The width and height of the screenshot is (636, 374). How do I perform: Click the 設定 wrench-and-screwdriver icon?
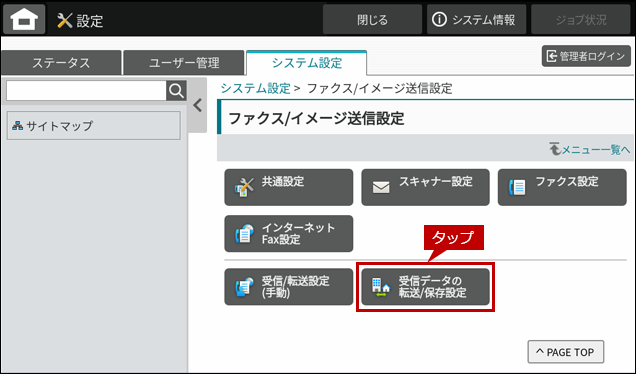[x=64, y=20]
